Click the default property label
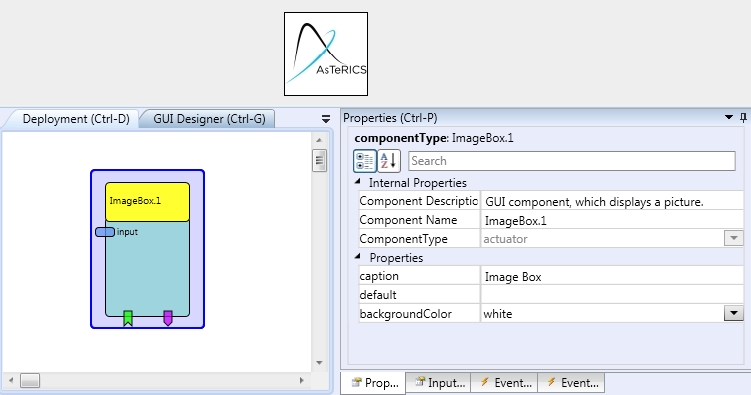751x395 pixels. [378, 295]
